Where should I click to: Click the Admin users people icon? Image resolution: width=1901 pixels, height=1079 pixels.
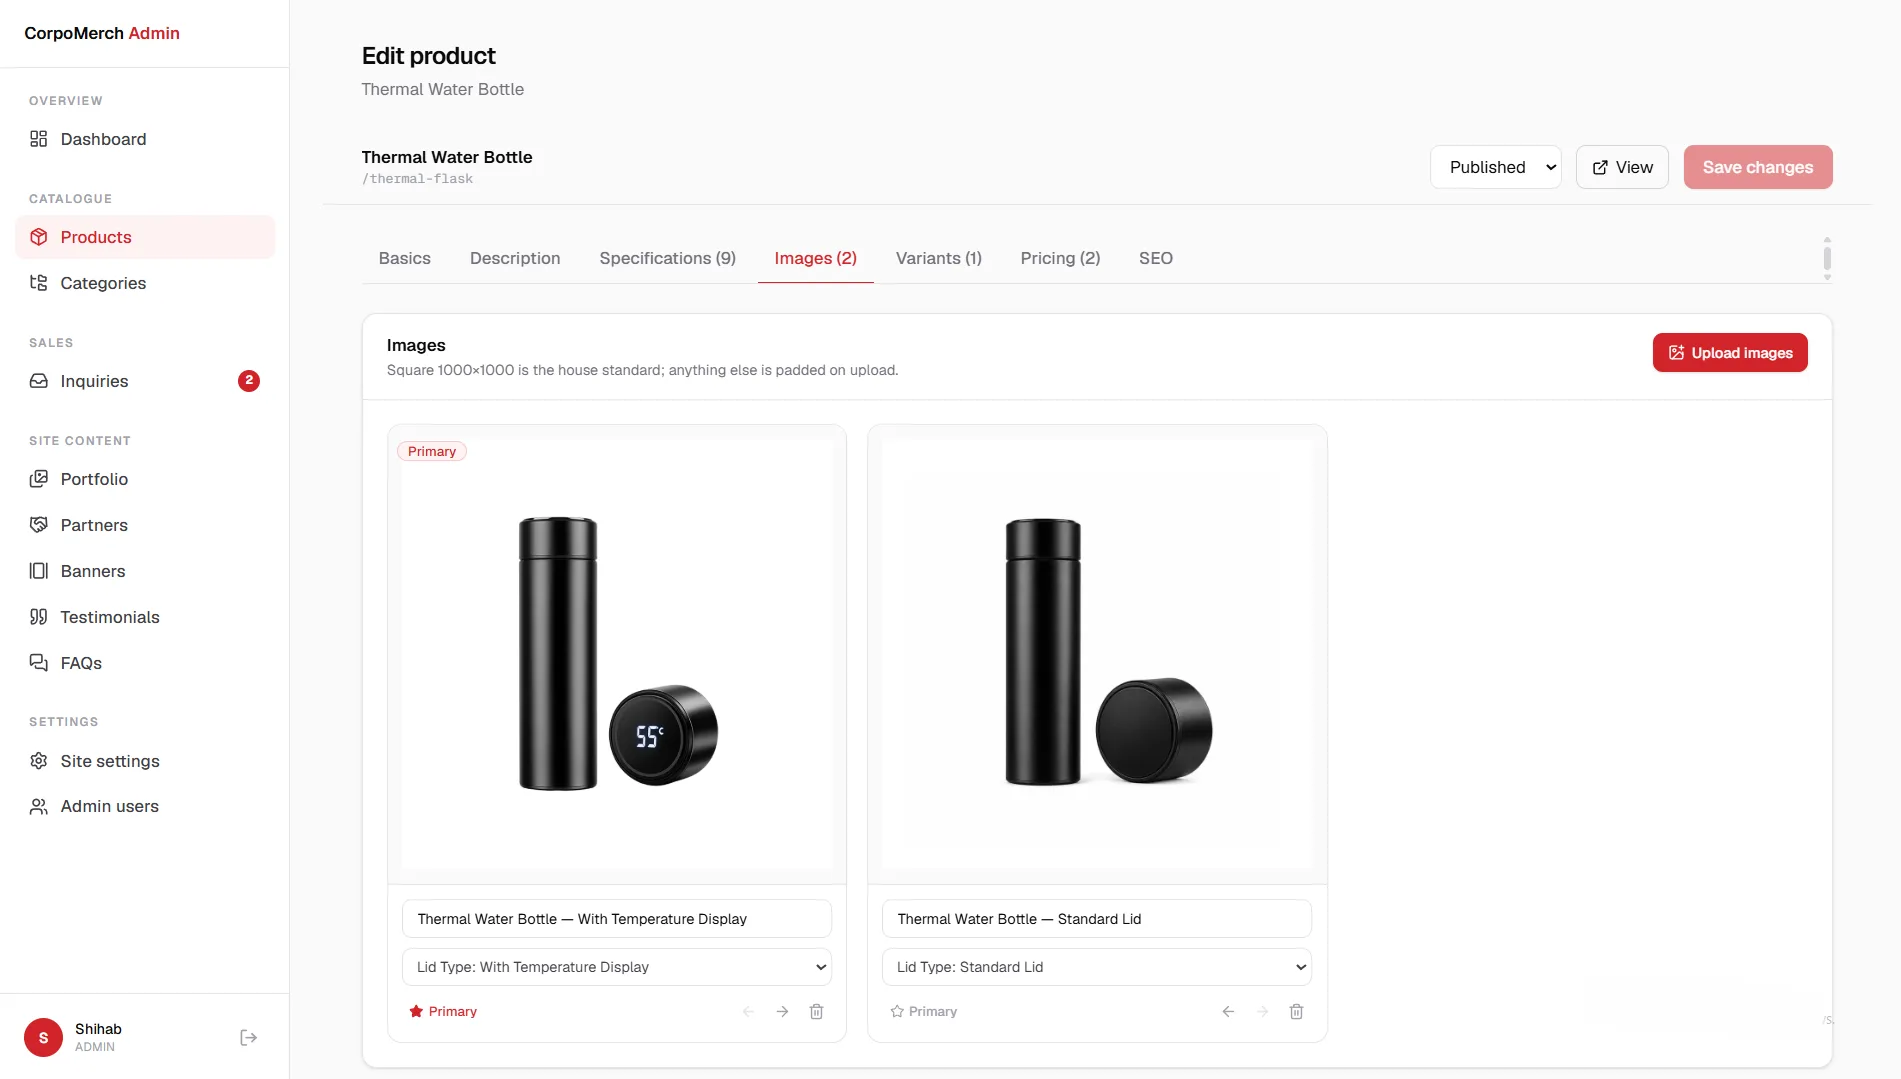tap(38, 806)
